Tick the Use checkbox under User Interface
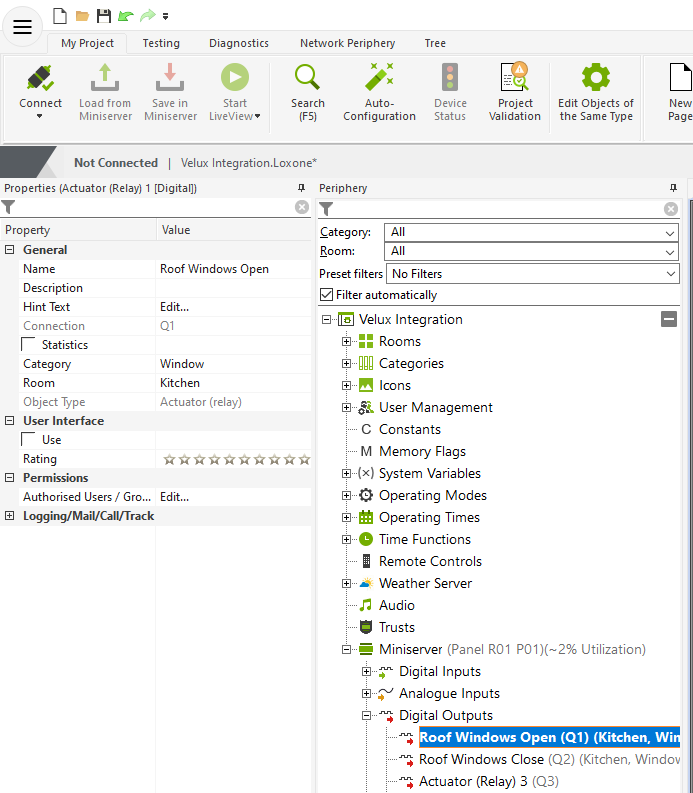The height and width of the screenshot is (793, 693). 29,439
